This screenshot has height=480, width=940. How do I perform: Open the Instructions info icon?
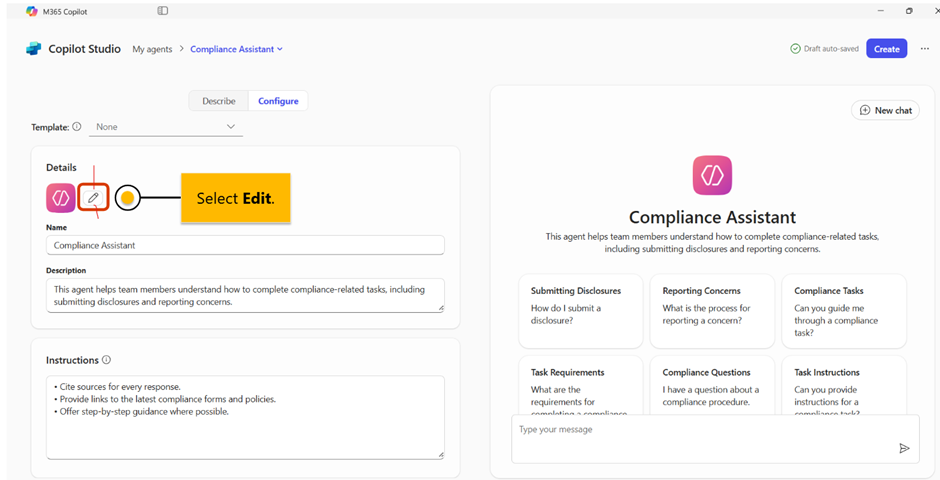(107, 360)
